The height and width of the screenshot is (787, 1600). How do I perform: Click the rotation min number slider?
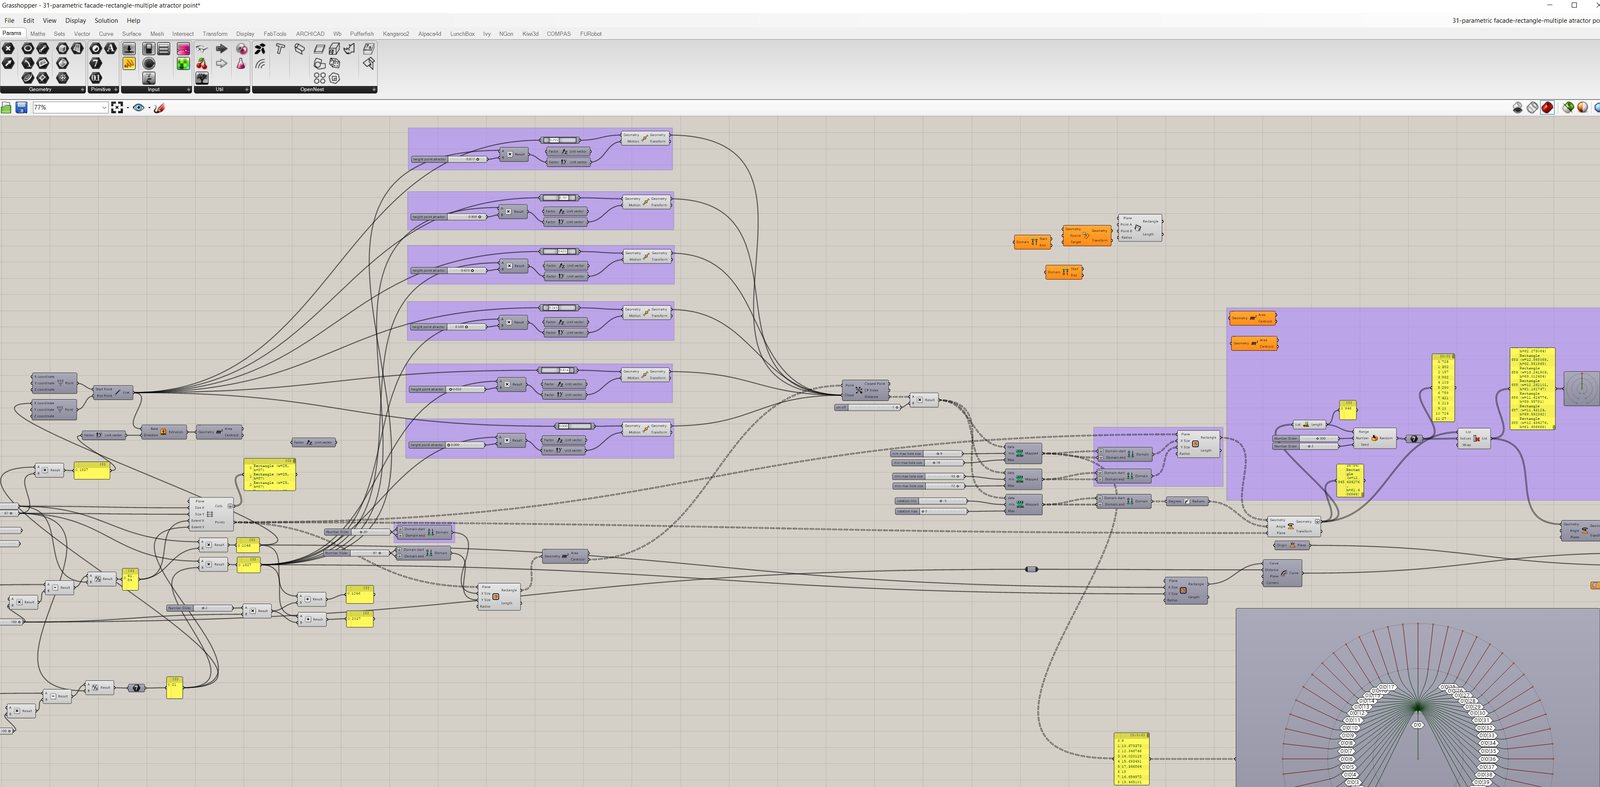[930, 501]
